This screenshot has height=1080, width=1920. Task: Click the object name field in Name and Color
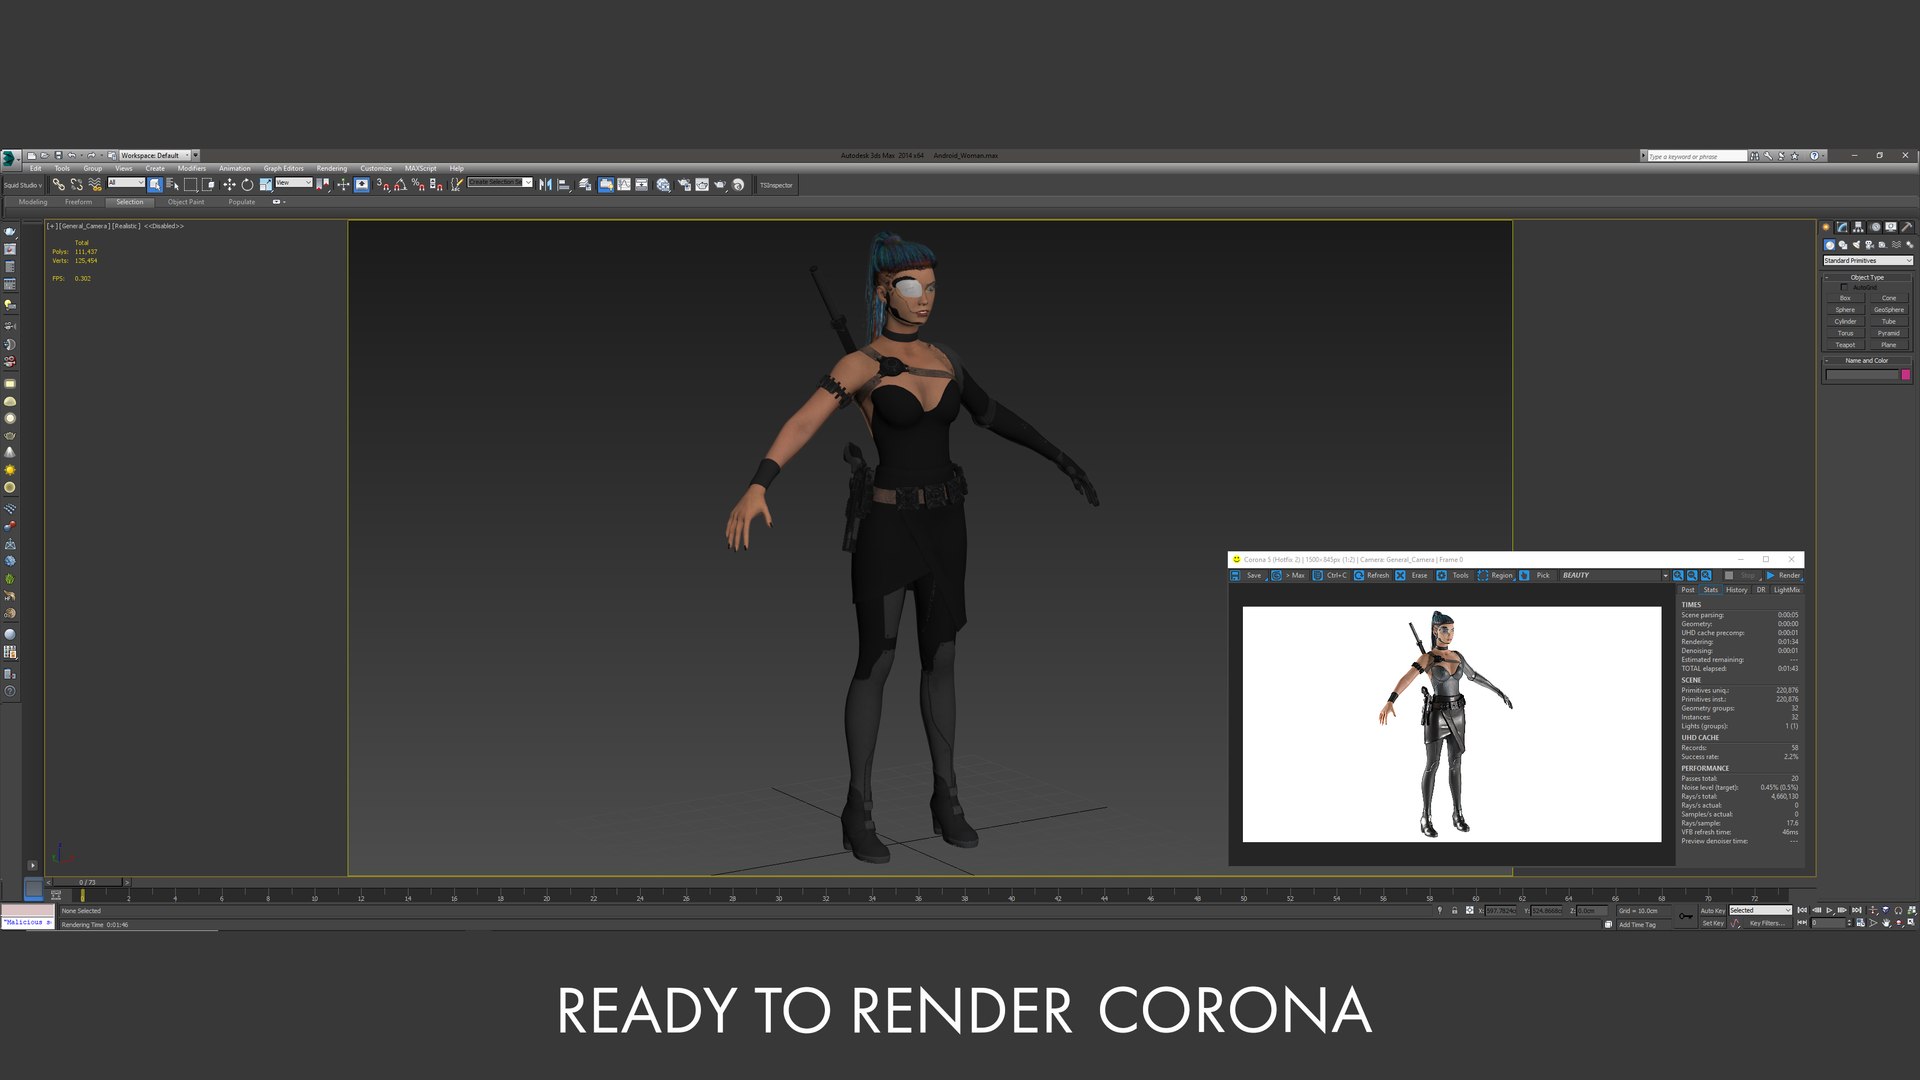pos(1862,375)
